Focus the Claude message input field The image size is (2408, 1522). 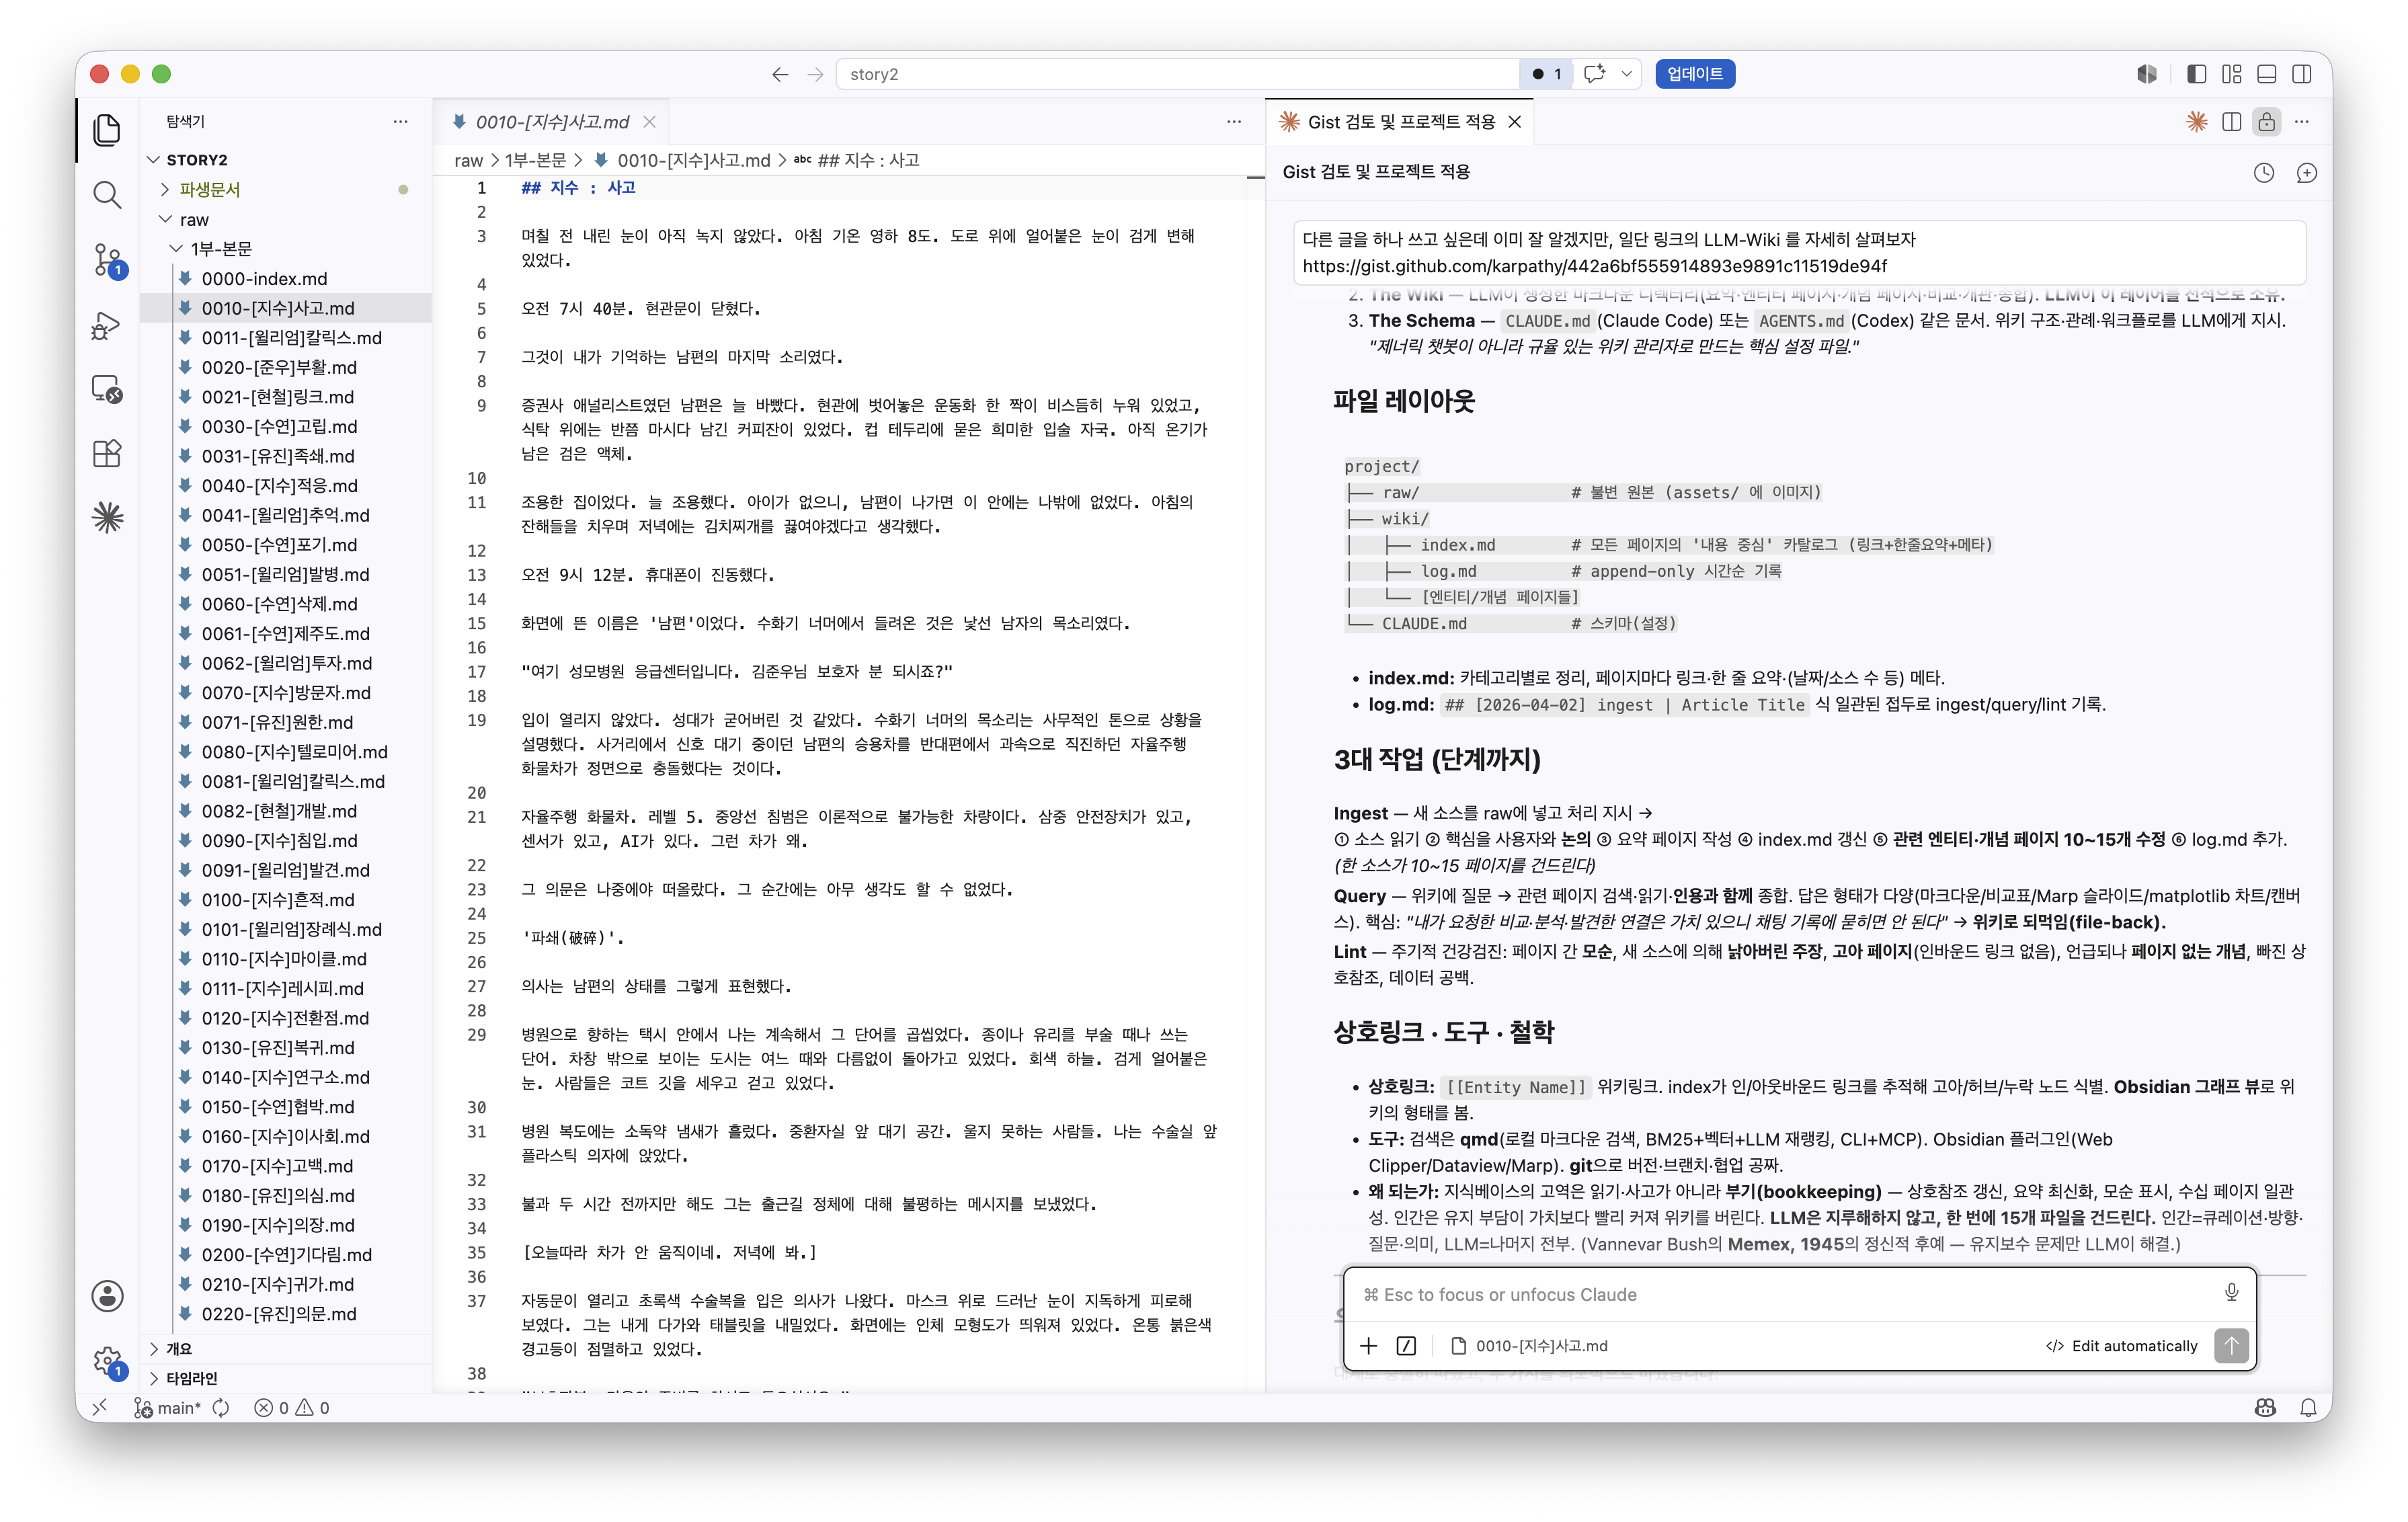tap(1780, 1294)
